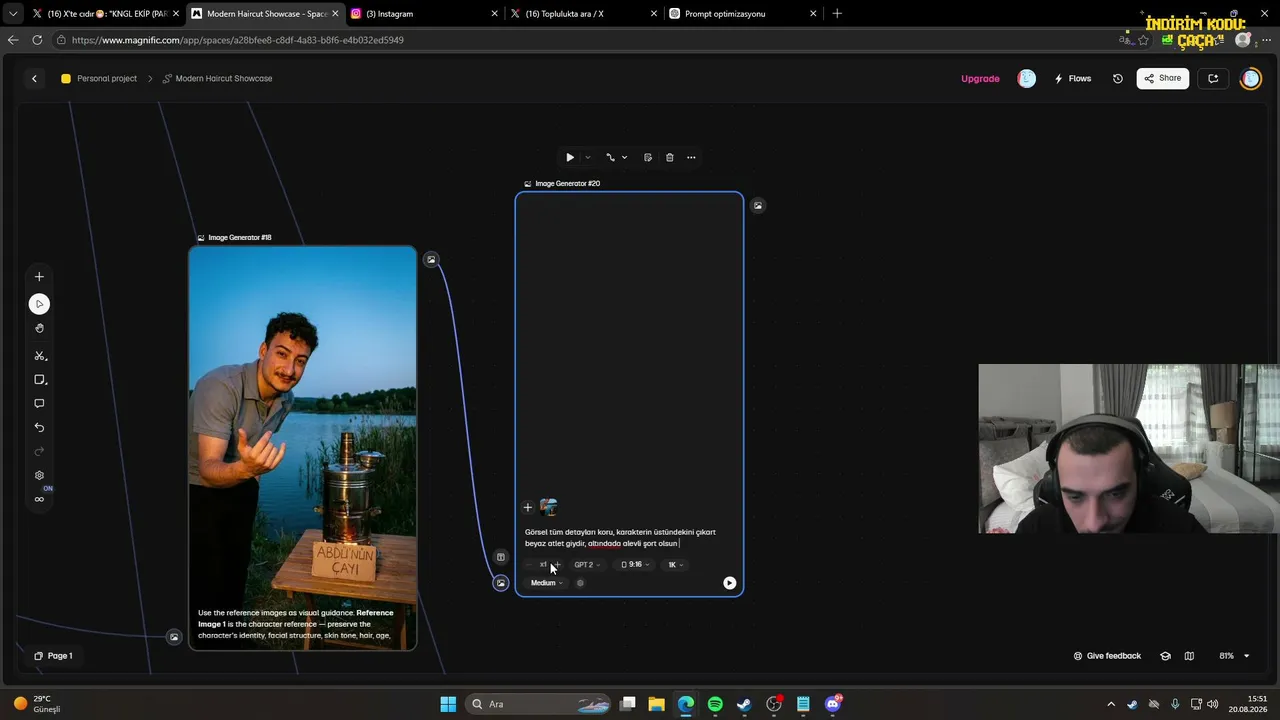The height and width of the screenshot is (720, 1280).
Task: Redo the last undone canvas action
Action: pos(39,452)
